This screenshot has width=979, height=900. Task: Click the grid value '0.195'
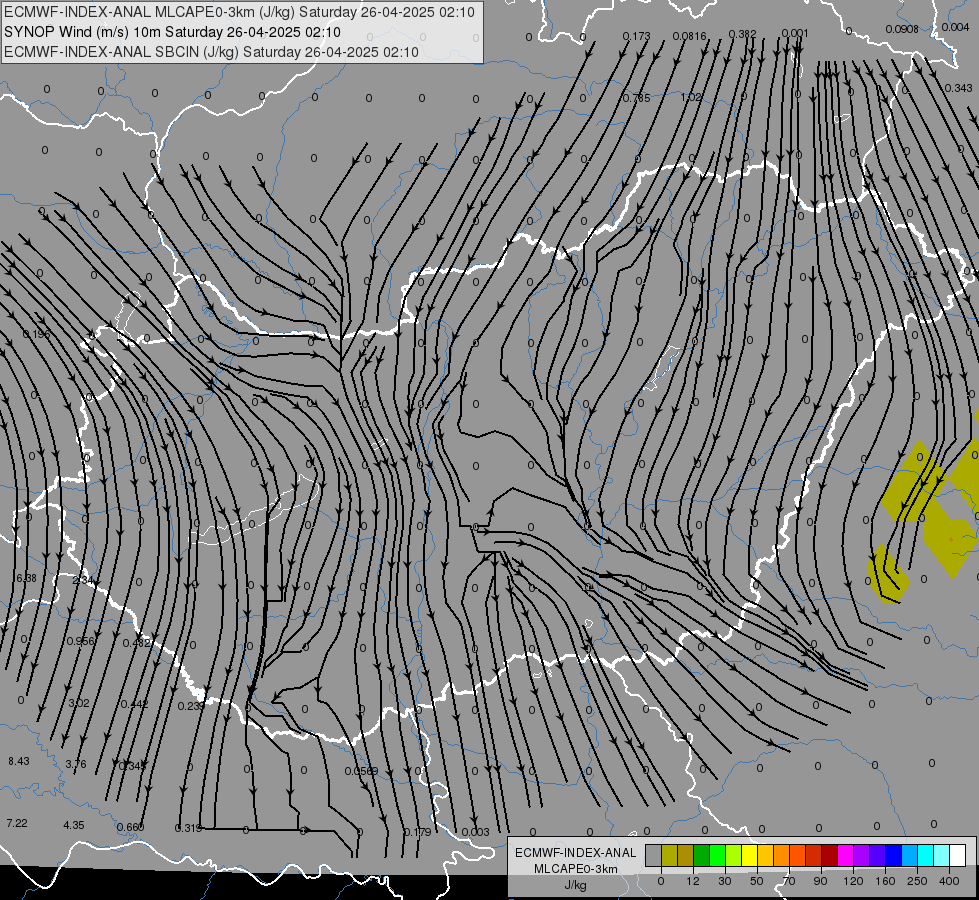pos(36,334)
